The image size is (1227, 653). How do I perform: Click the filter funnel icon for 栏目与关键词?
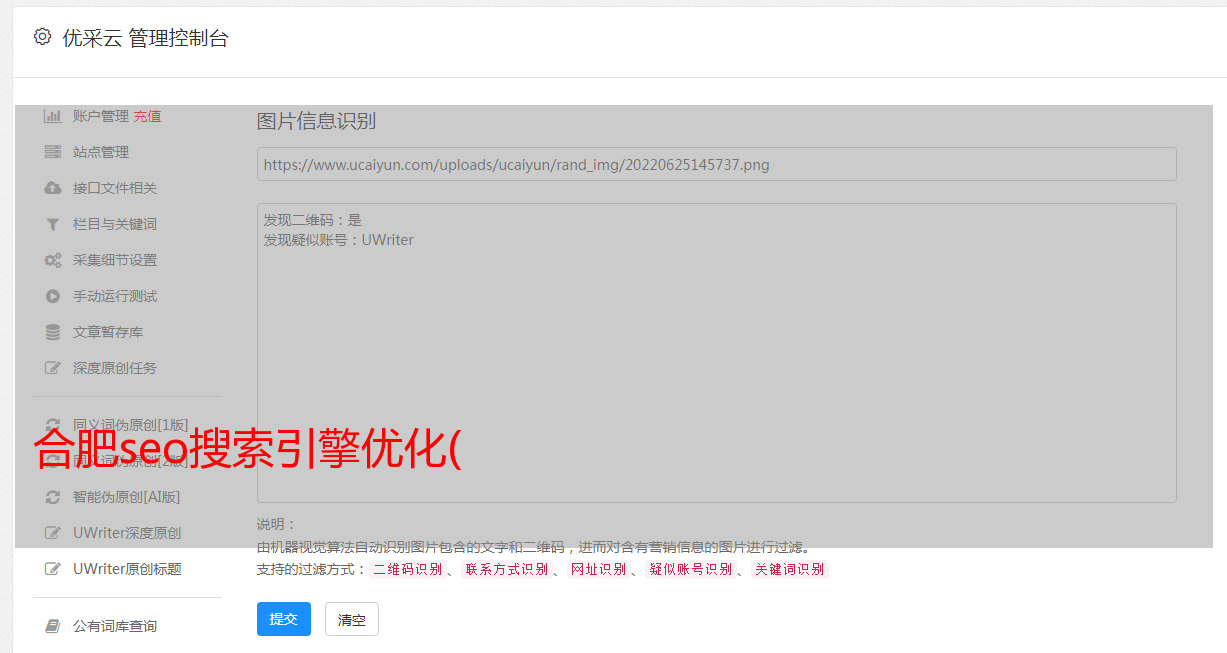point(53,224)
